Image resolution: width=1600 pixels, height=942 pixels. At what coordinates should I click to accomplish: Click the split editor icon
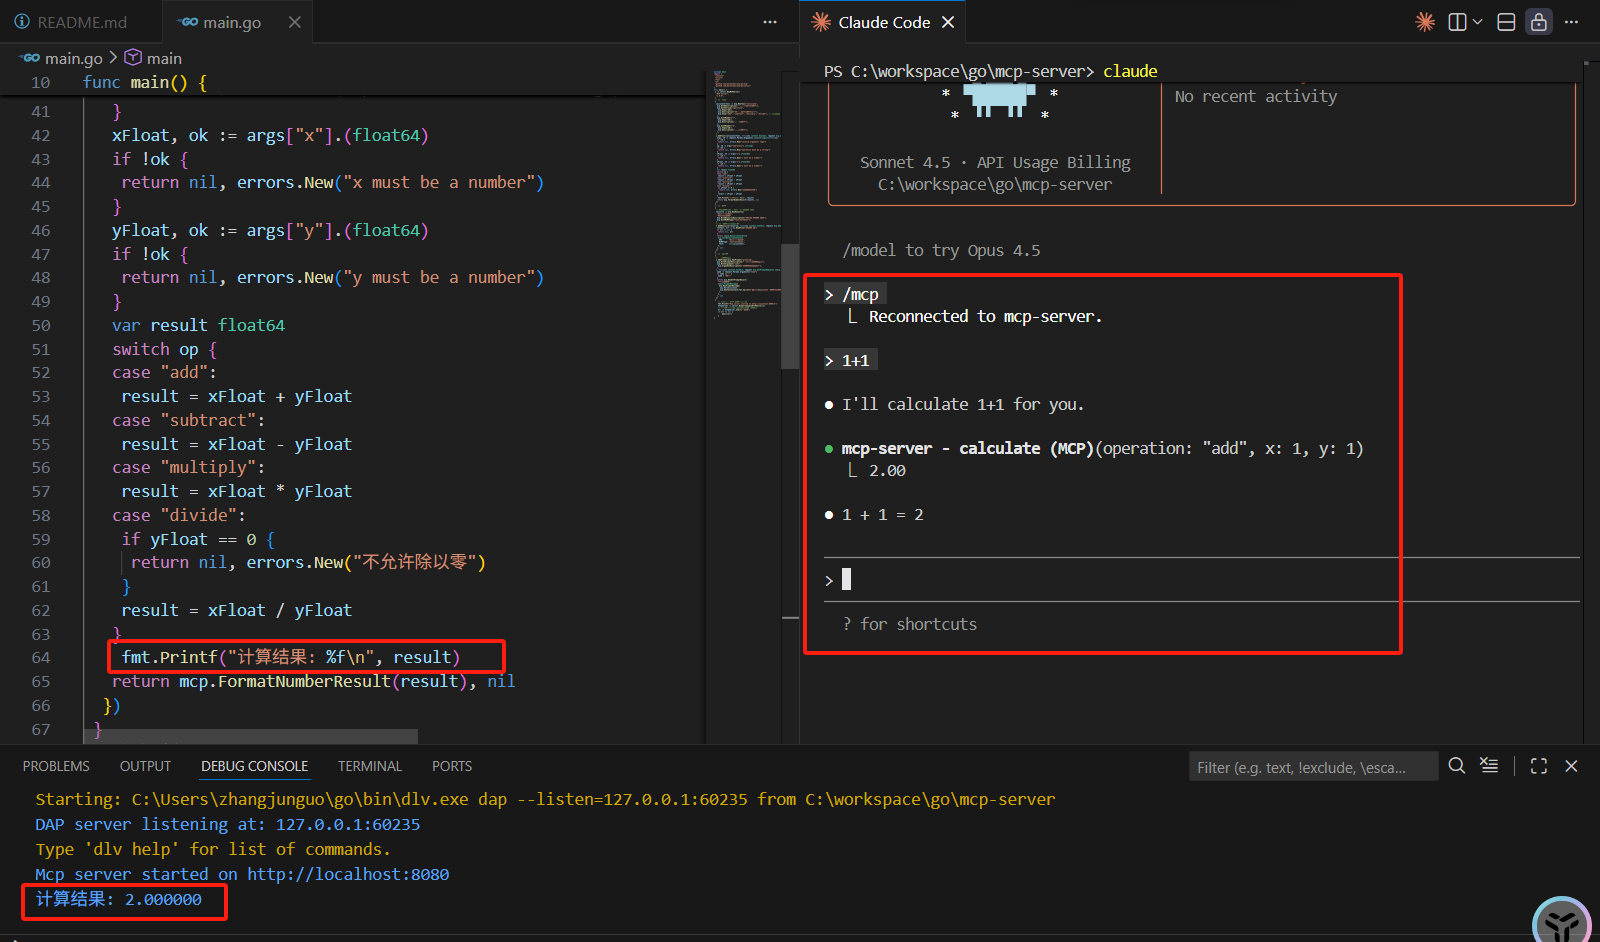pyautogui.click(x=1458, y=22)
